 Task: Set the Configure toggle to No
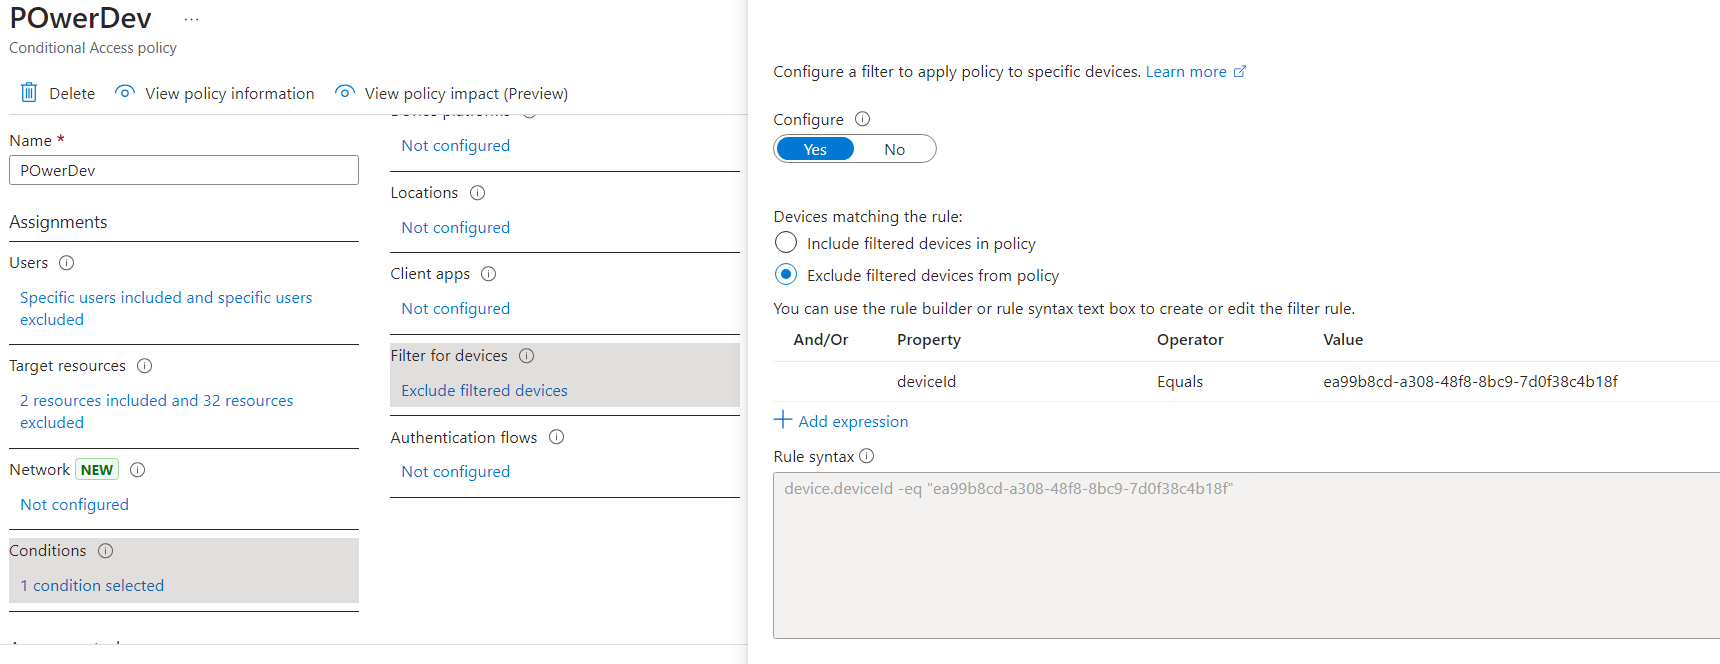[x=894, y=149]
